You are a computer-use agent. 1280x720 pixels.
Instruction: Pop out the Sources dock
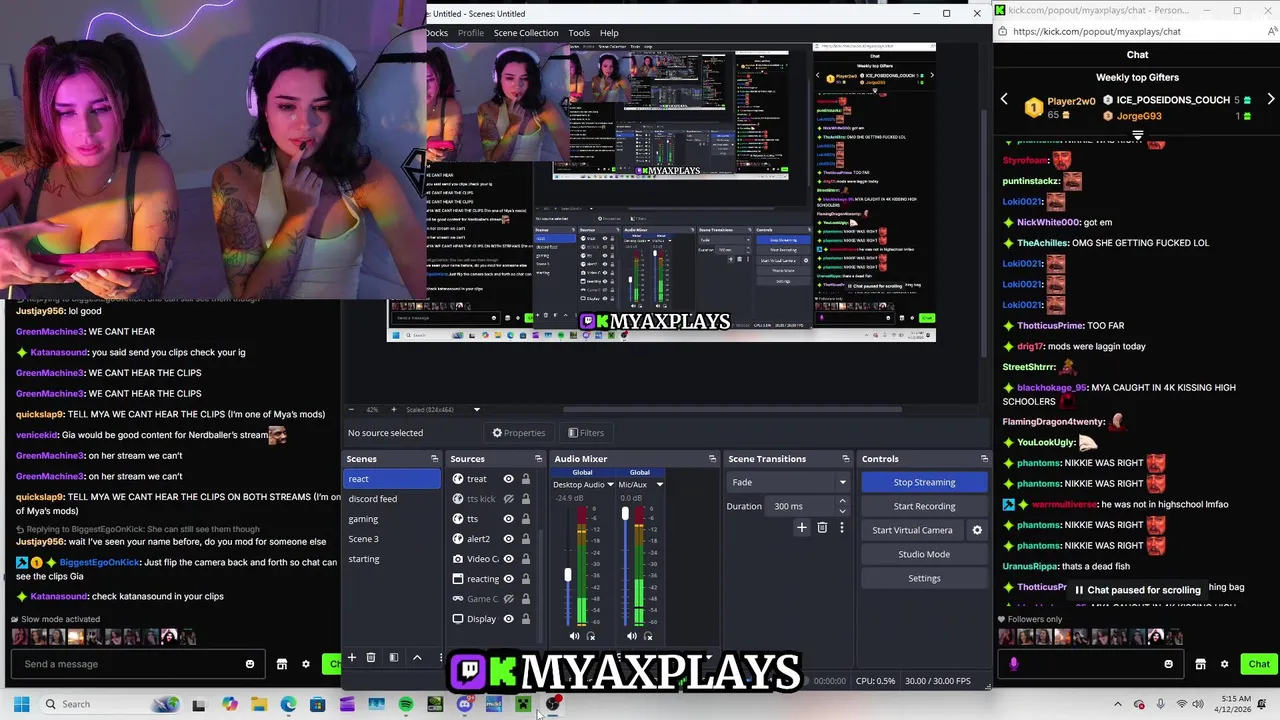tap(538, 459)
